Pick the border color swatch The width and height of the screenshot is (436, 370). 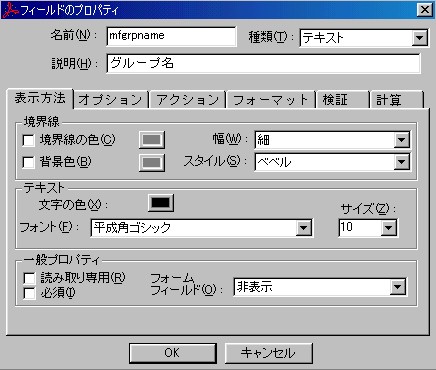tap(152, 140)
